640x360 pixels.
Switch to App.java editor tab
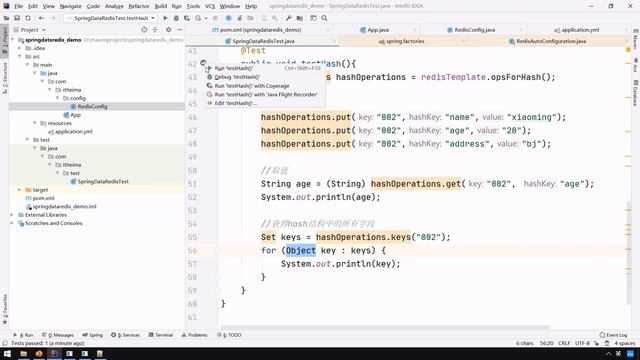coord(376,30)
